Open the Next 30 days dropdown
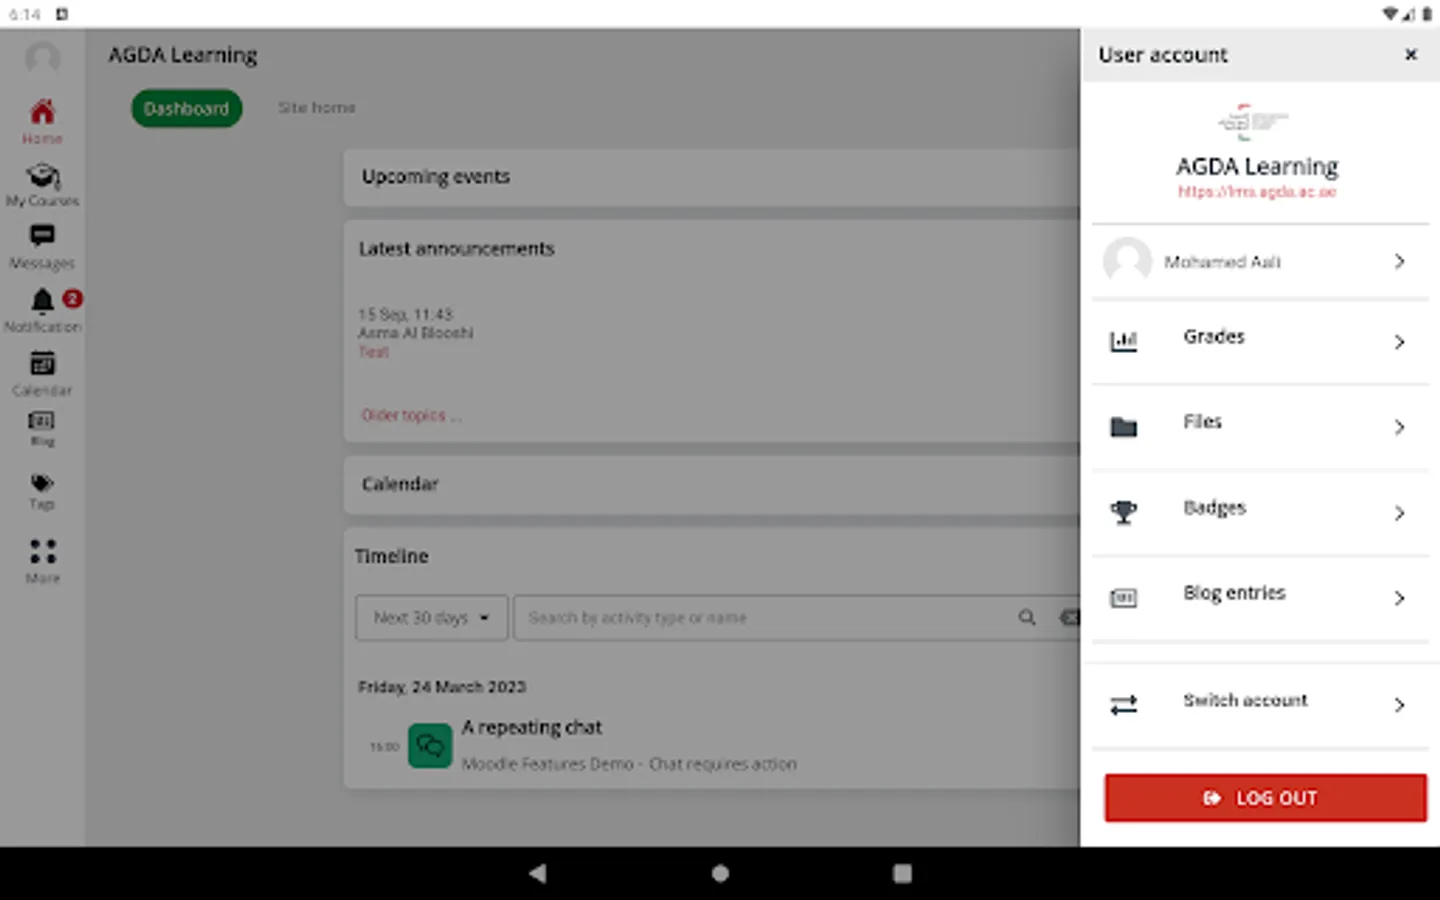Image resolution: width=1440 pixels, height=900 pixels. click(x=431, y=617)
